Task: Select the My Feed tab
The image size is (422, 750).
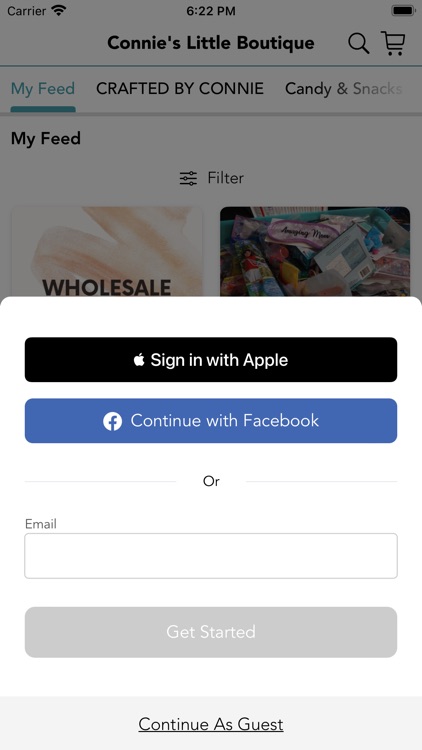Action: point(43,89)
